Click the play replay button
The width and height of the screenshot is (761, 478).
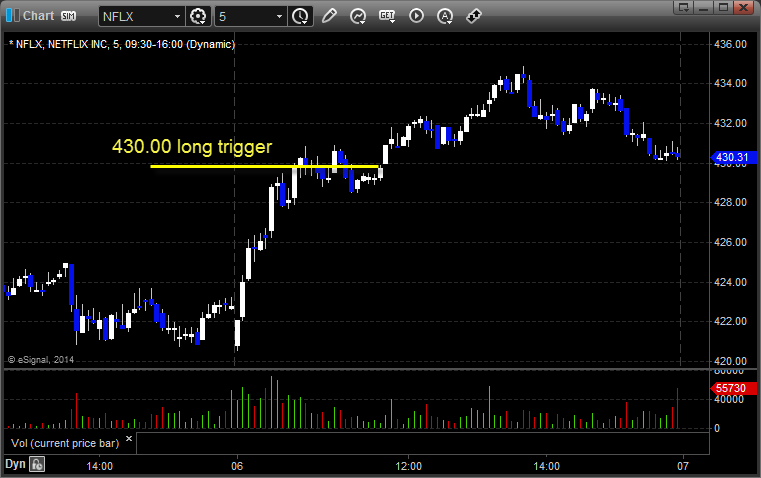[x=416, y=16]
